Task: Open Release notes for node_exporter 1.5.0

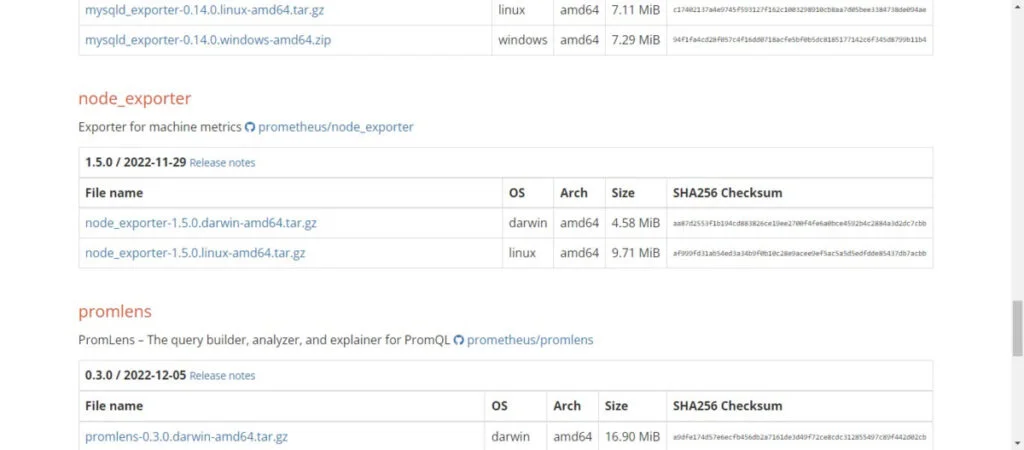Action: point(222,163)
